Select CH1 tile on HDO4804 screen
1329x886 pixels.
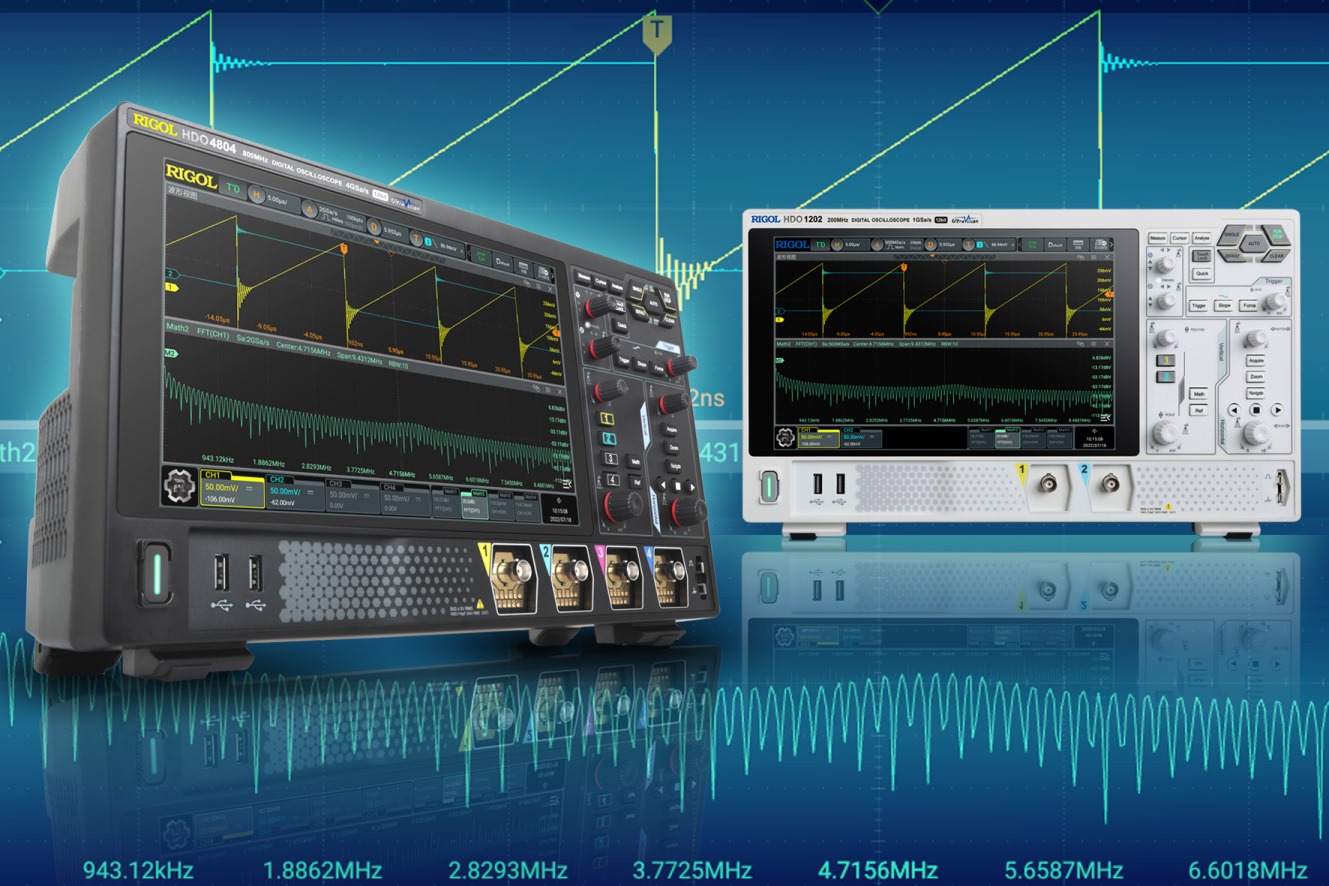click(231, 491)
